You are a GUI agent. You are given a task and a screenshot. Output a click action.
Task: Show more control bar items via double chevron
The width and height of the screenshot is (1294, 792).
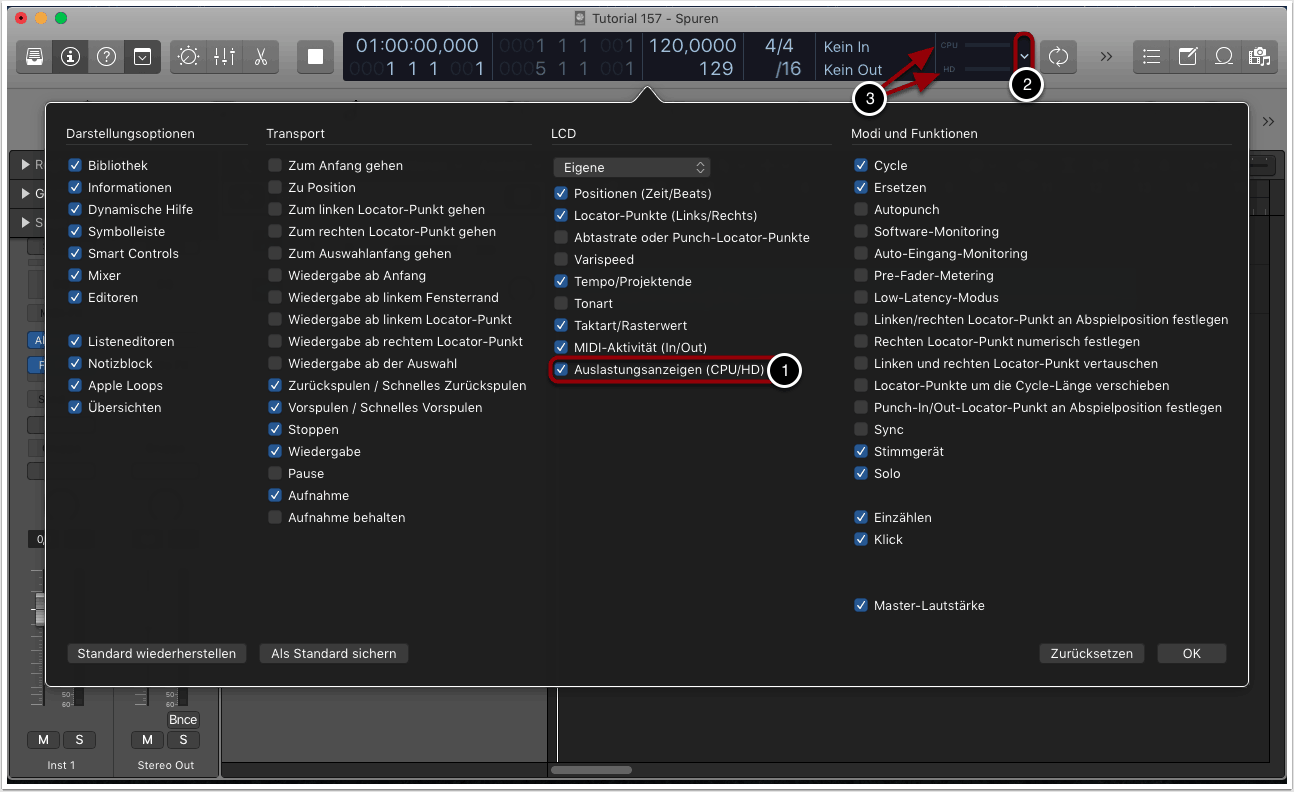point(1106,57)
